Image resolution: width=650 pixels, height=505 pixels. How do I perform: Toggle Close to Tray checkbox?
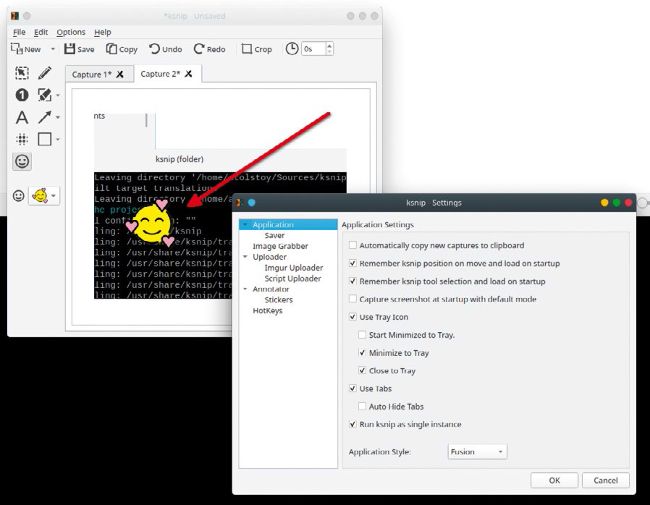tap(362, 370)
